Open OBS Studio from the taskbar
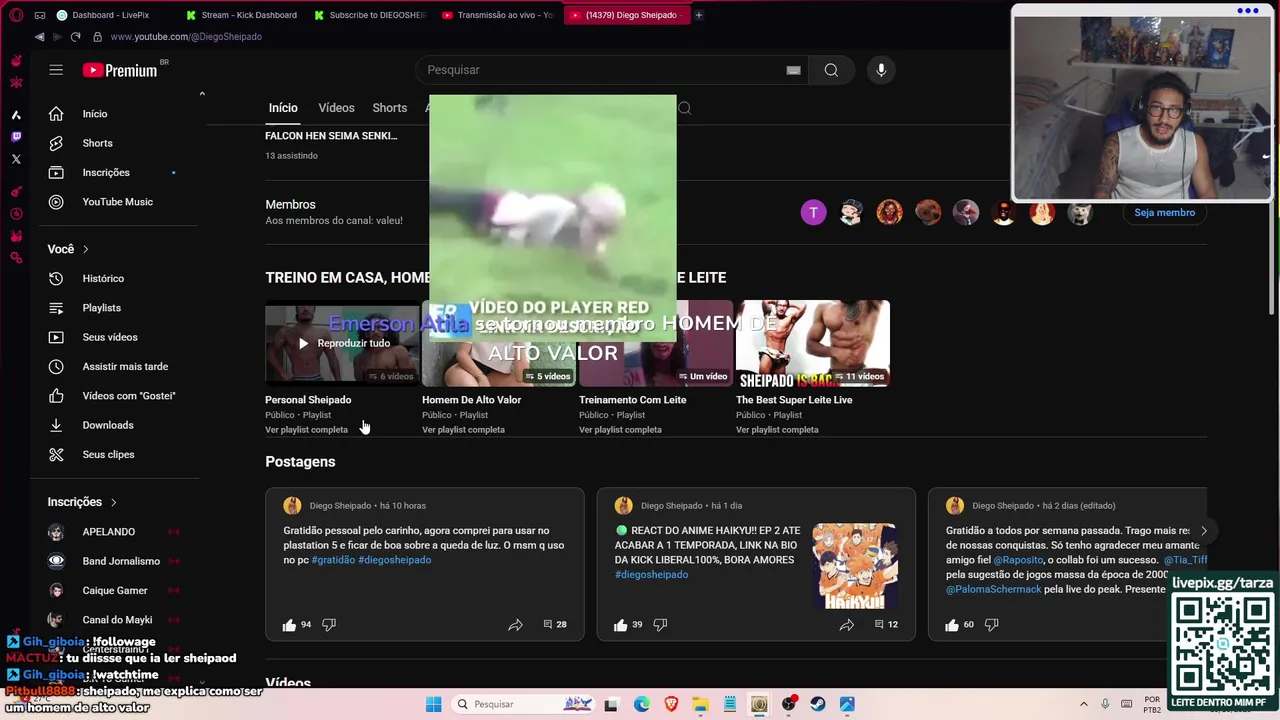Image resolution: width=1280 pixels, height=720 pixels. [x=789, y=704]
